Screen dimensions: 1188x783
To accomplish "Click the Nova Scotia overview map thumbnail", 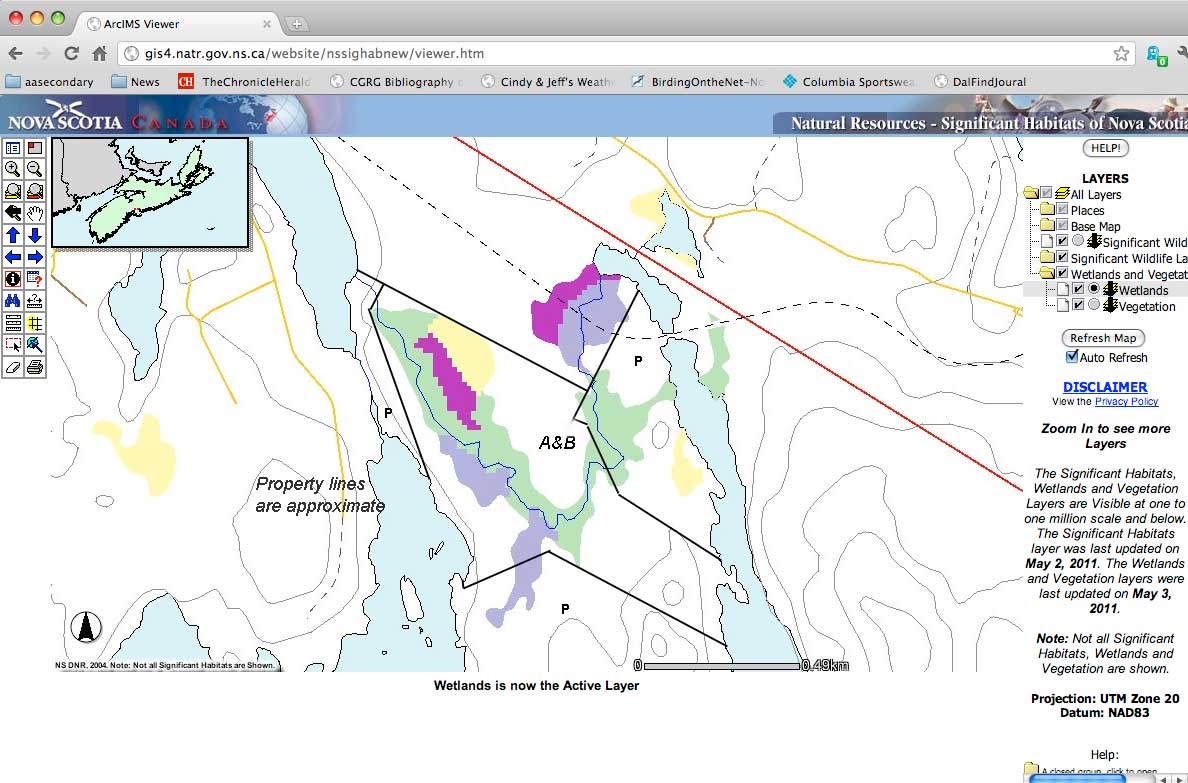I will (x=150, y=193).
